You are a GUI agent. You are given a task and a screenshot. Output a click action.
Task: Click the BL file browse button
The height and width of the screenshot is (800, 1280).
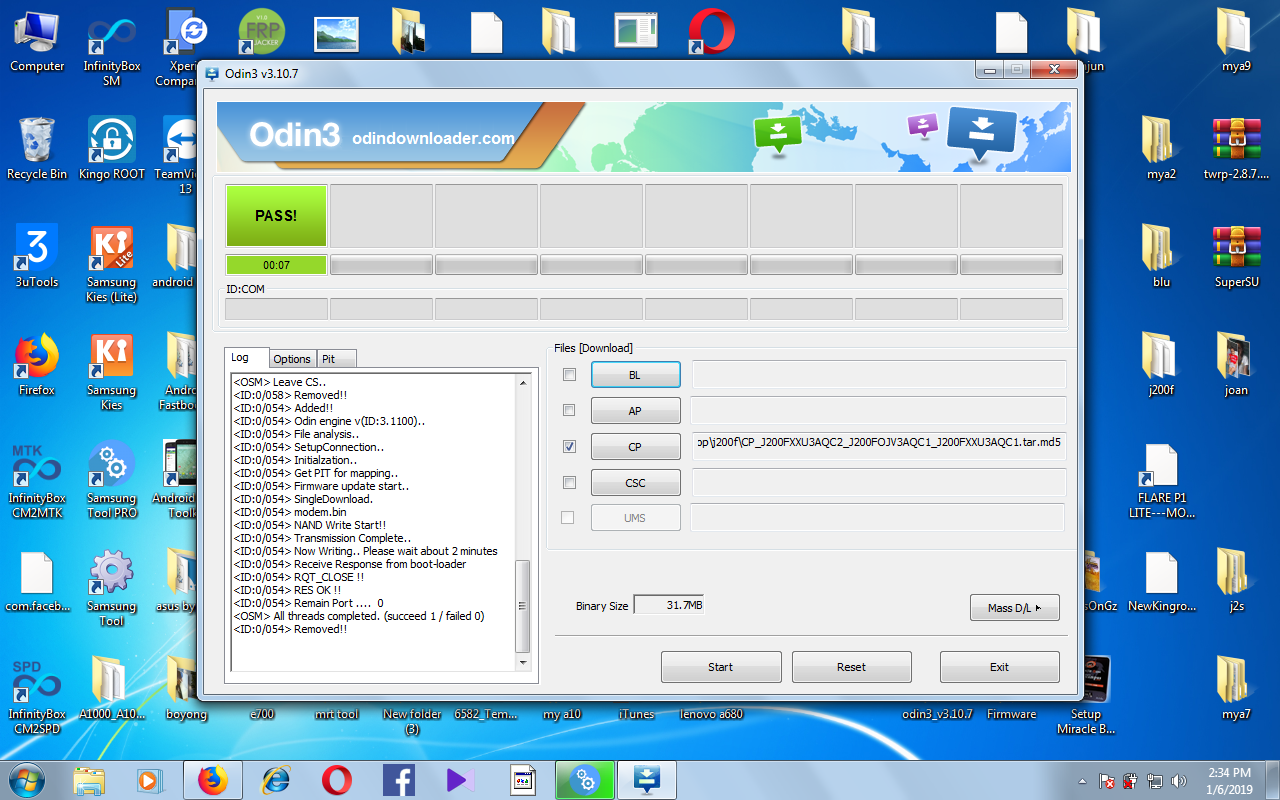click(635, 375)
